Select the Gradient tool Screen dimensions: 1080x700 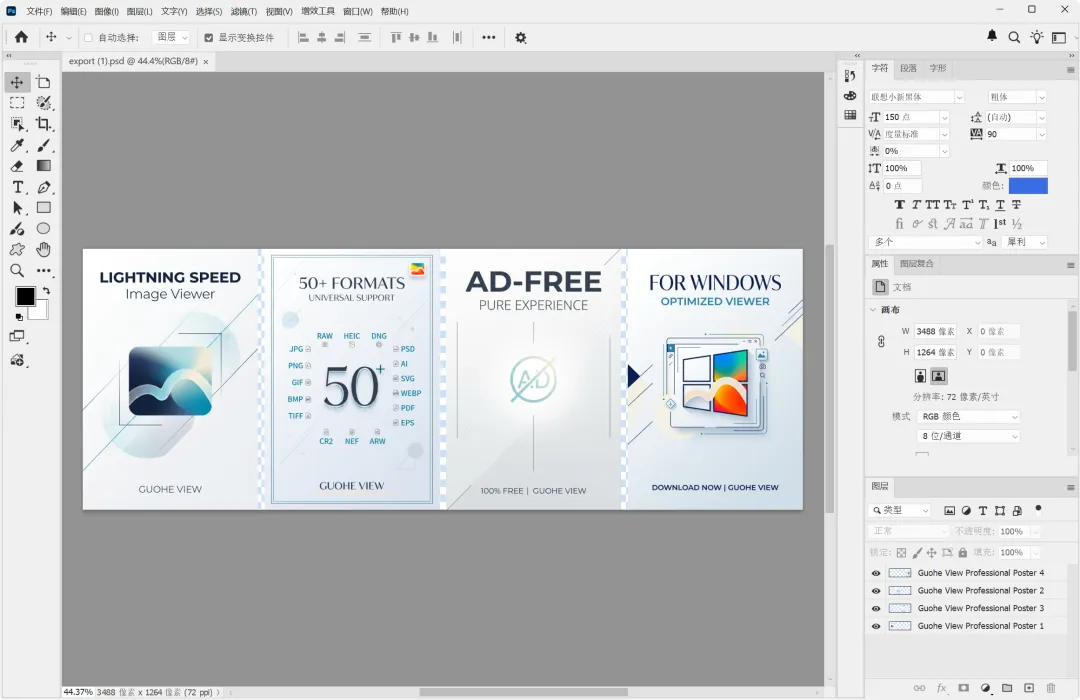point(43,166)
